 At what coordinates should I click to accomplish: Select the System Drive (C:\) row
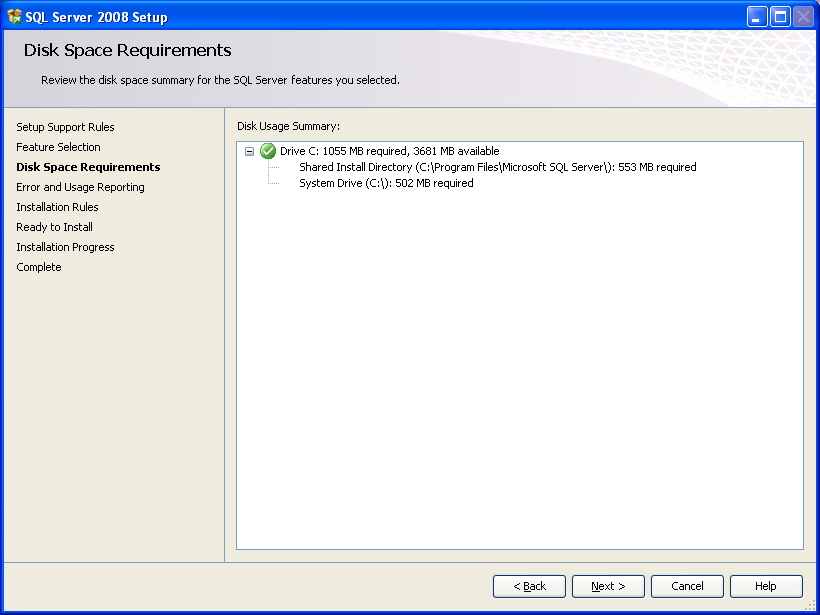(386, 183)
